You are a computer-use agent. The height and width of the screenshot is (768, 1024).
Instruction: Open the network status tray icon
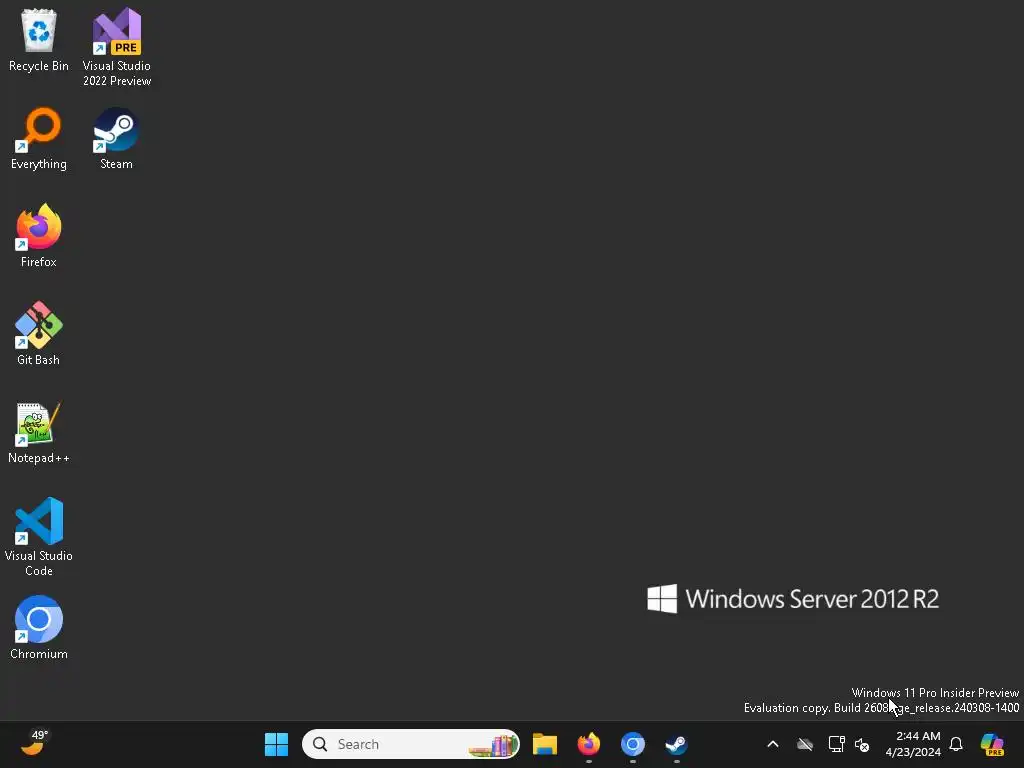coord(836,744)
